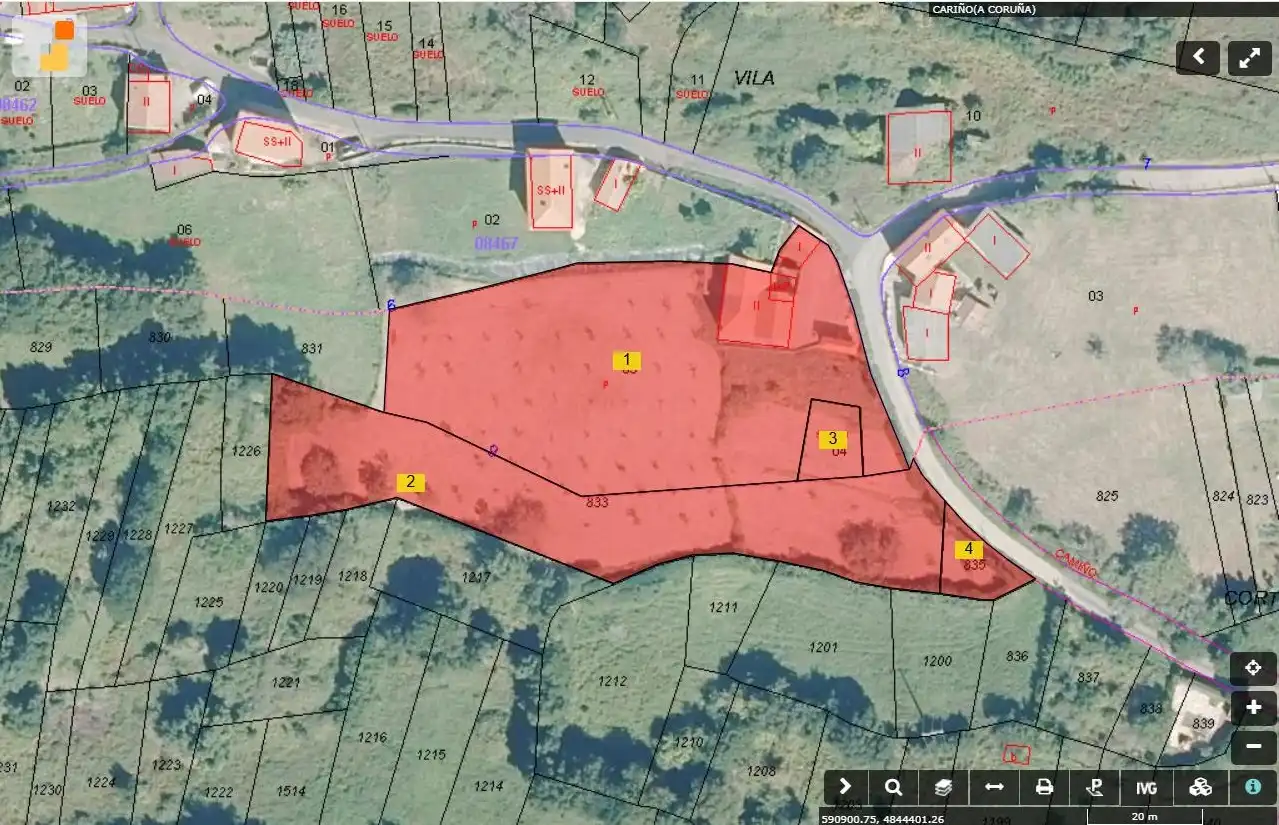Select parcel marker number 2
1279x825 pixels.
411,482
